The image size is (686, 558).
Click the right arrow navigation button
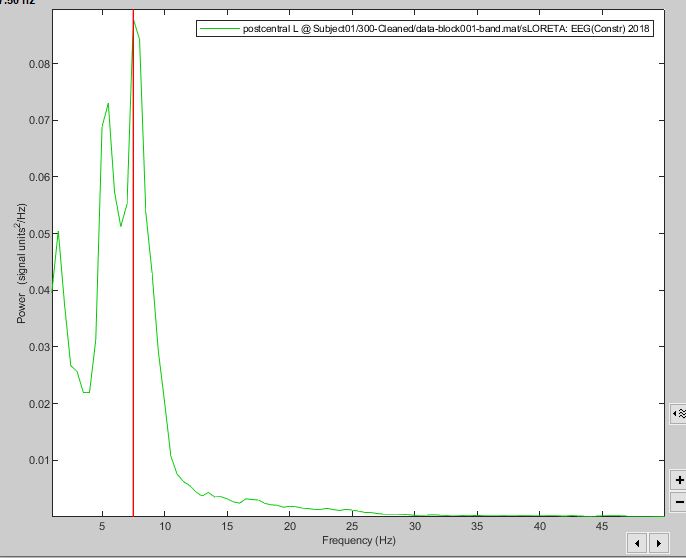click(x=659, y=543)
